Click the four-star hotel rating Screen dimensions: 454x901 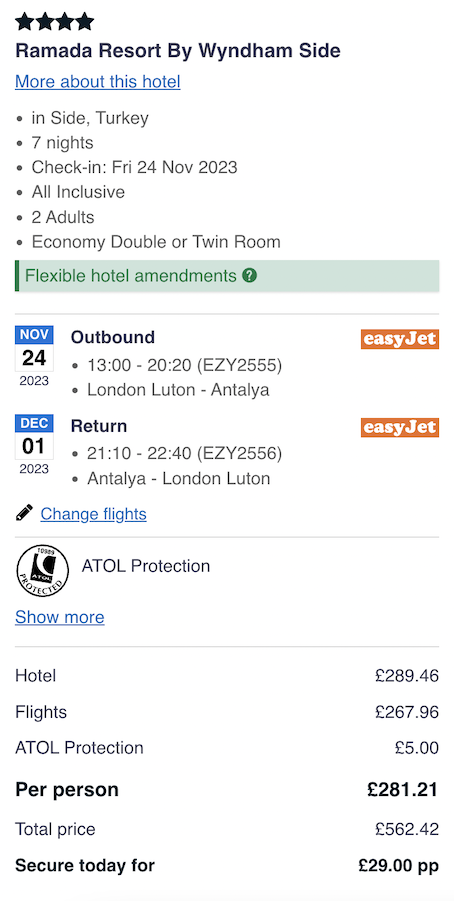point(55,22)
